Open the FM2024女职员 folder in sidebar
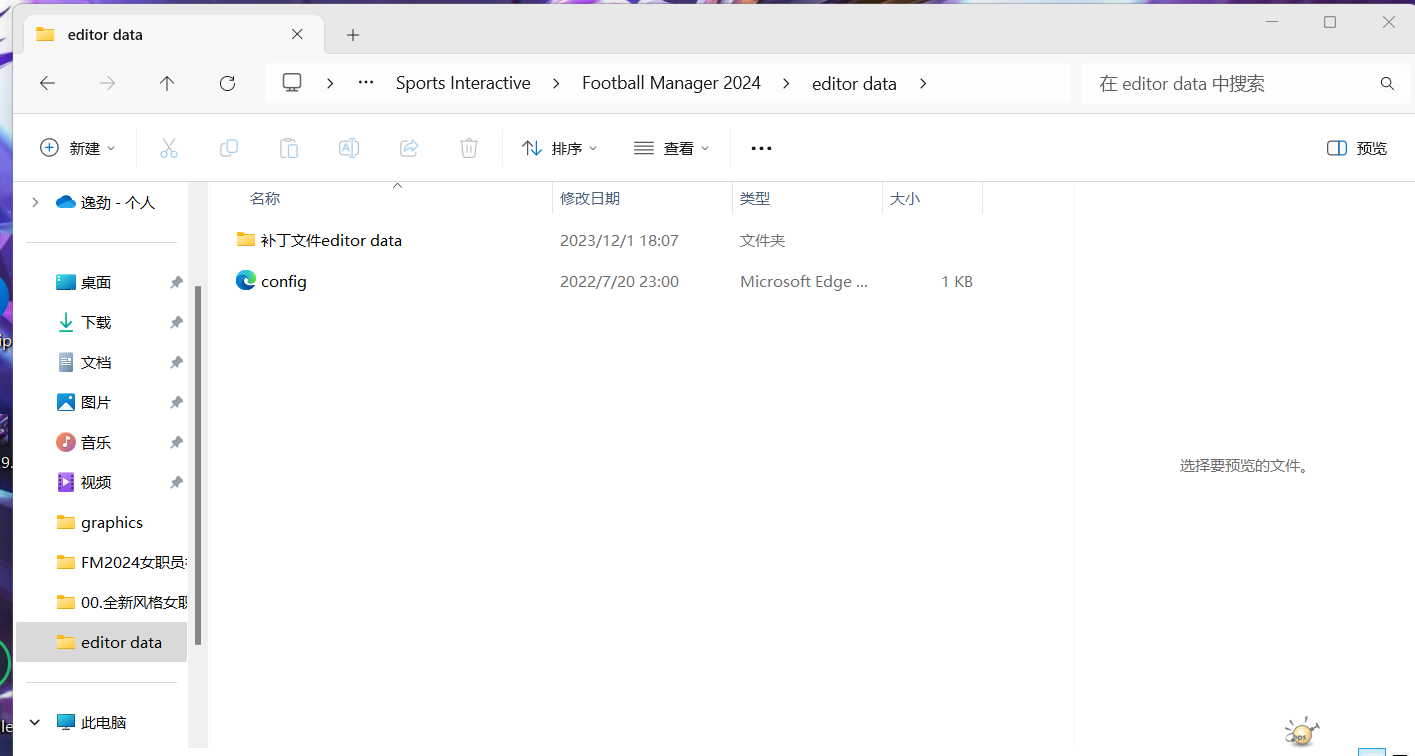Viewport: 1415px width, 756px height. 122,562
